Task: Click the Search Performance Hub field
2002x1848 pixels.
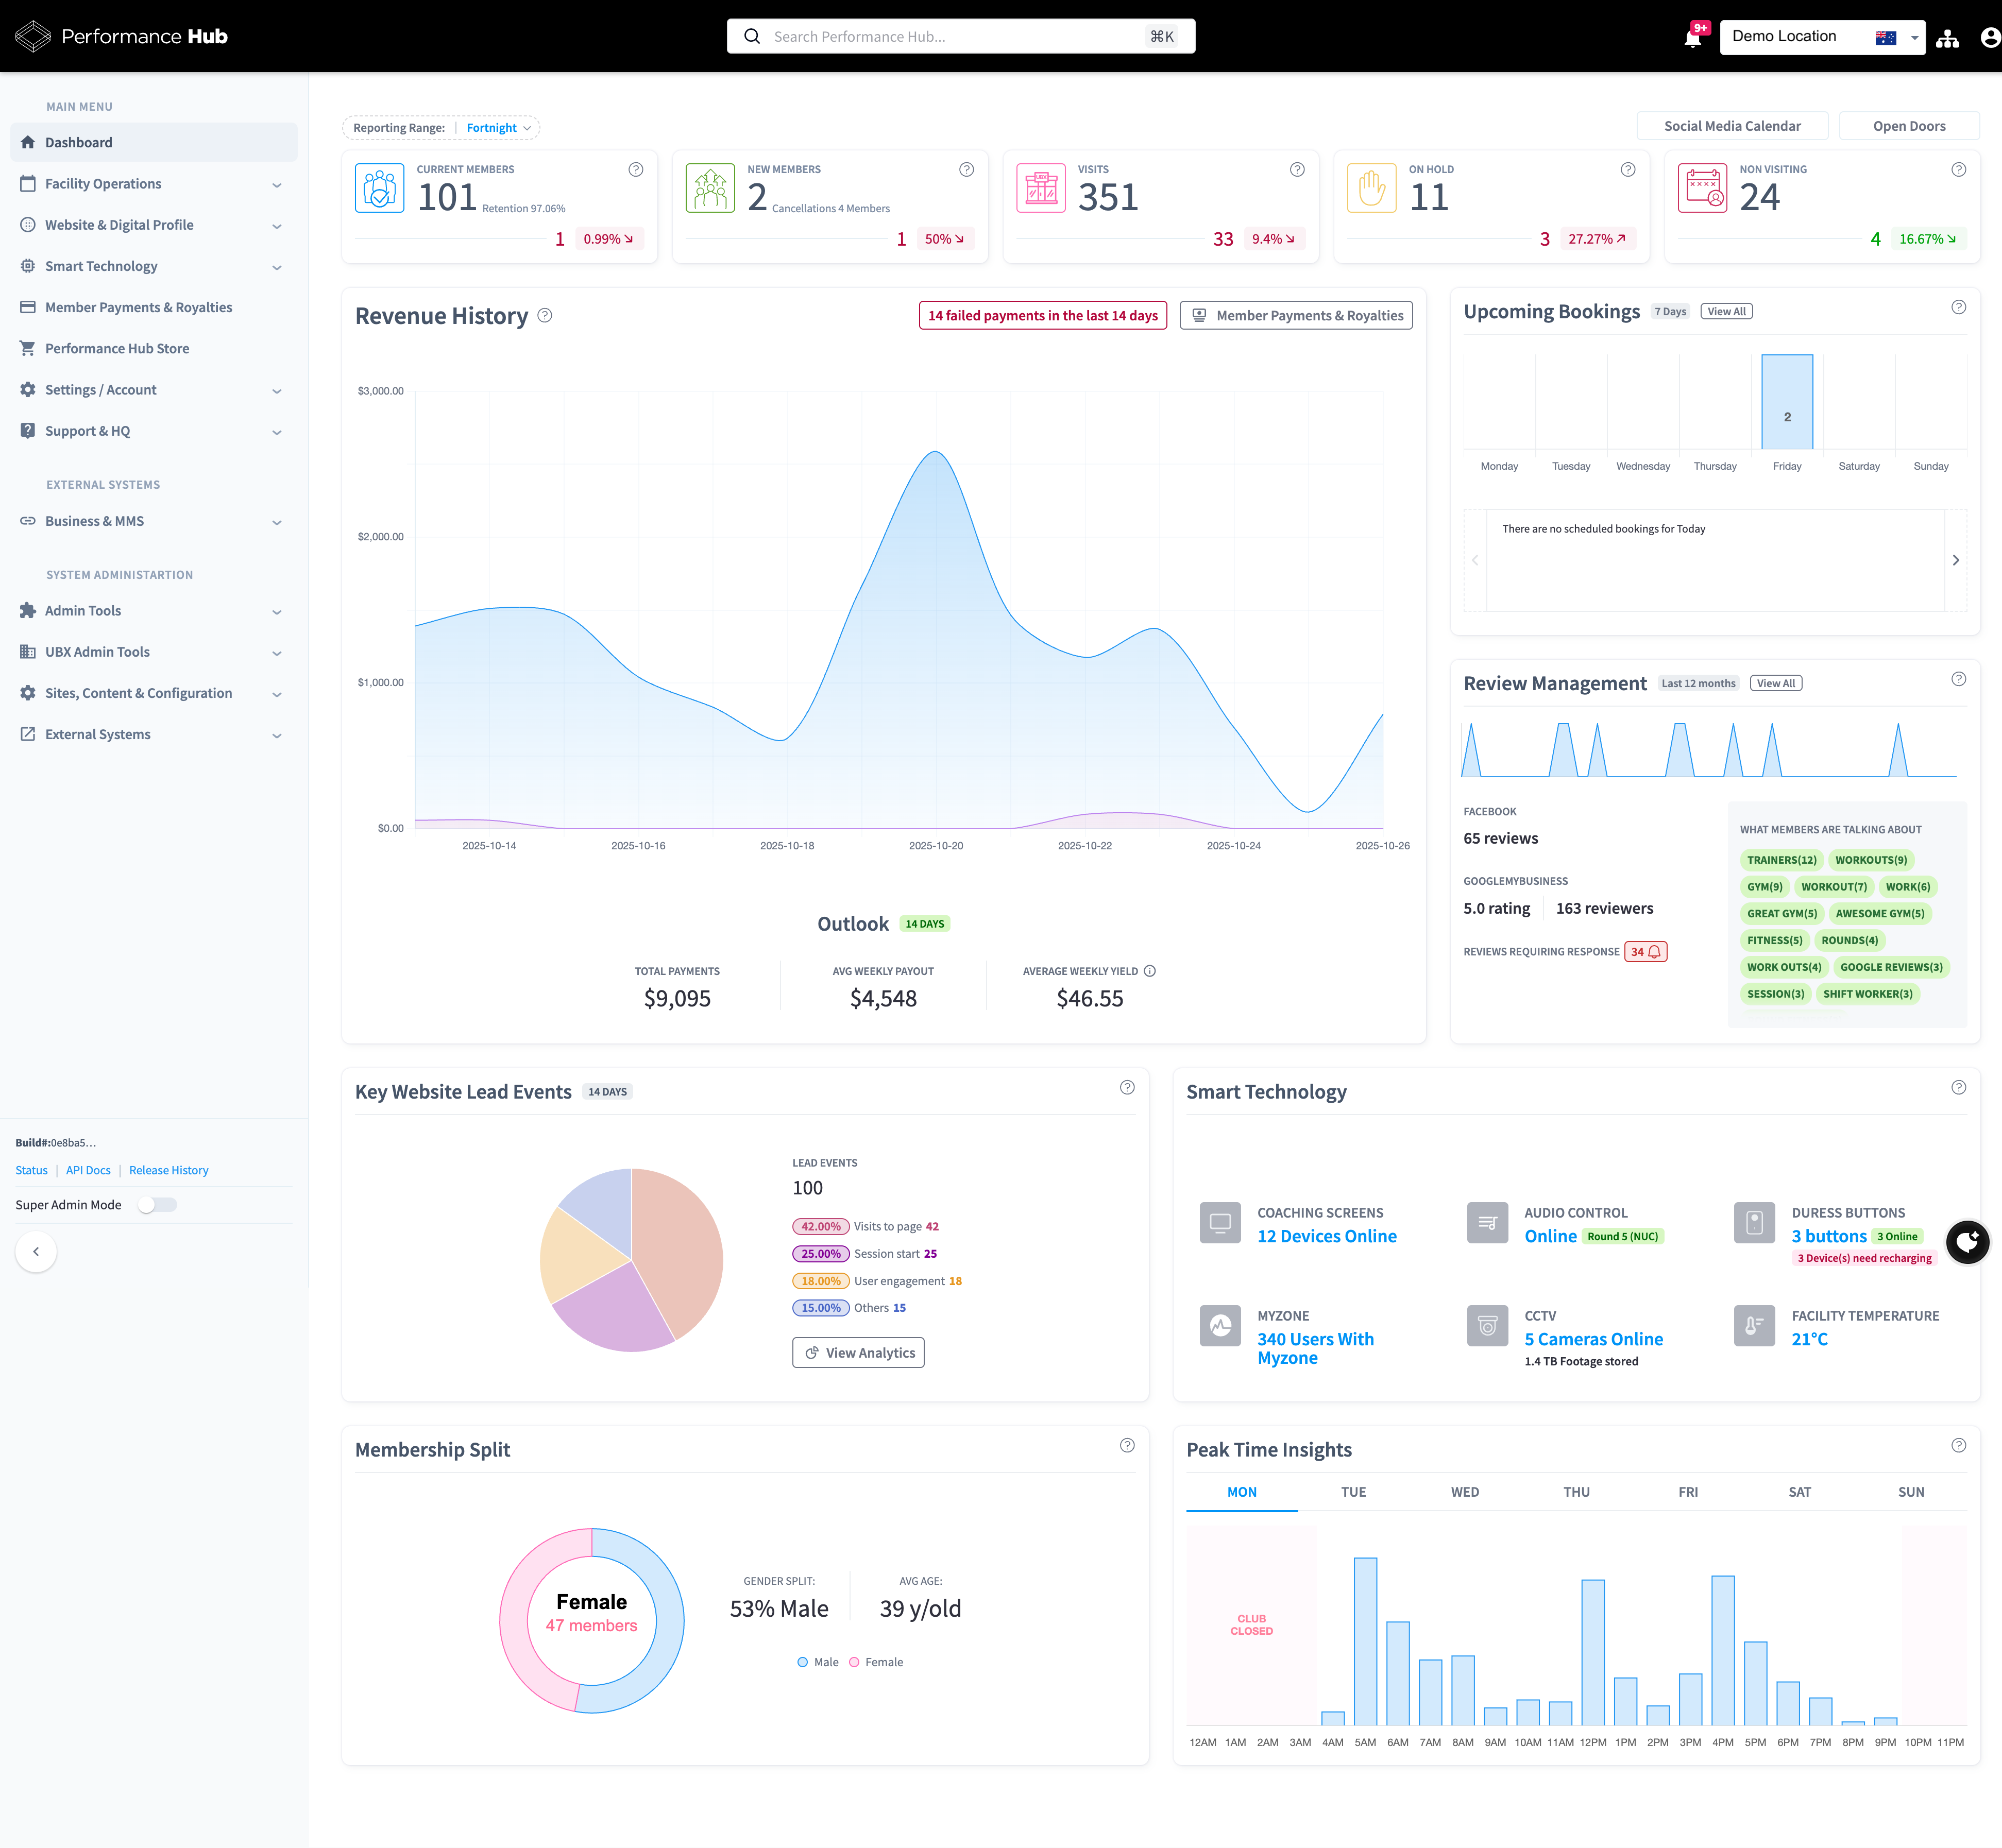Action: [x=960, y=36]
